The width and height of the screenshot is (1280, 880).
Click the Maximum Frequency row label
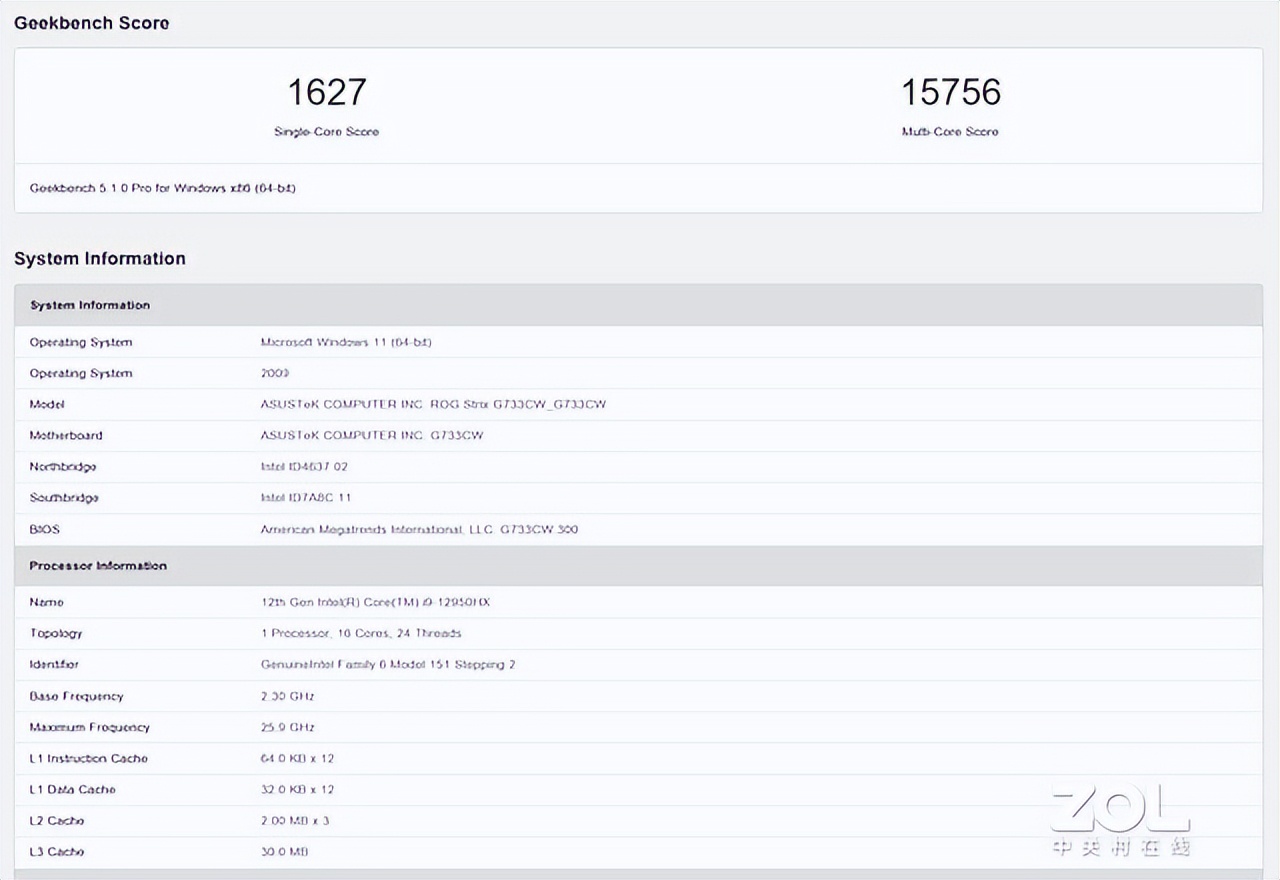click(90, 727)
